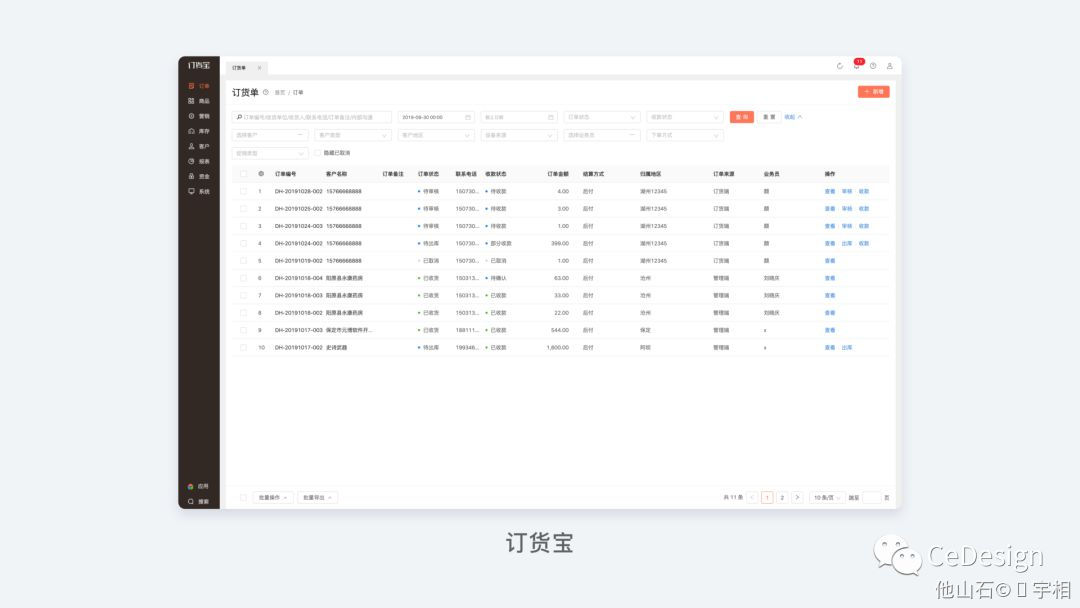Open the 10条/页 page size dropdown

pos(827,497)
